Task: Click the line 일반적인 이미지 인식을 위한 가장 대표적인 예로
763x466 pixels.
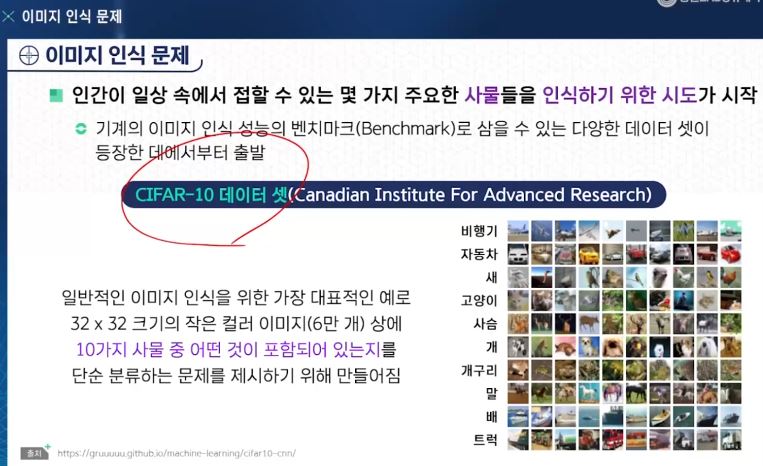Action: (x=236, y=297)
